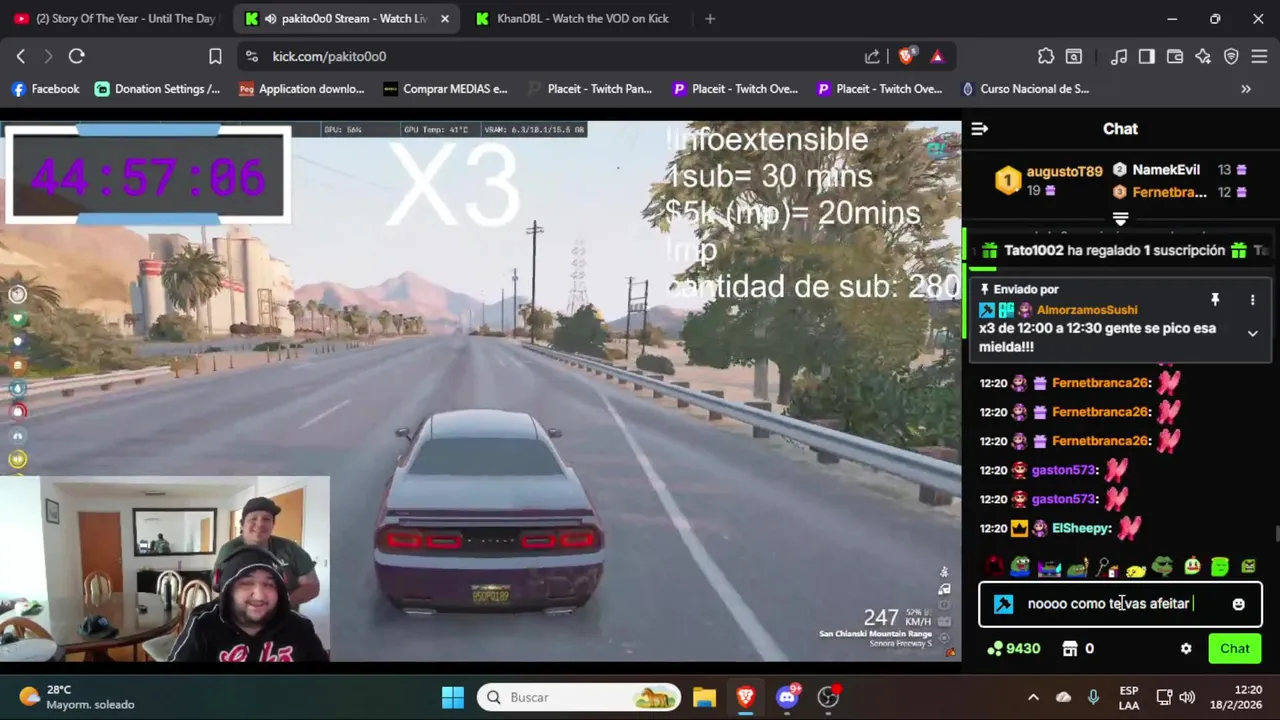This screenshot has height=720, width=1280.
Task: Go back to the previous page
Action: coord(20,57)
